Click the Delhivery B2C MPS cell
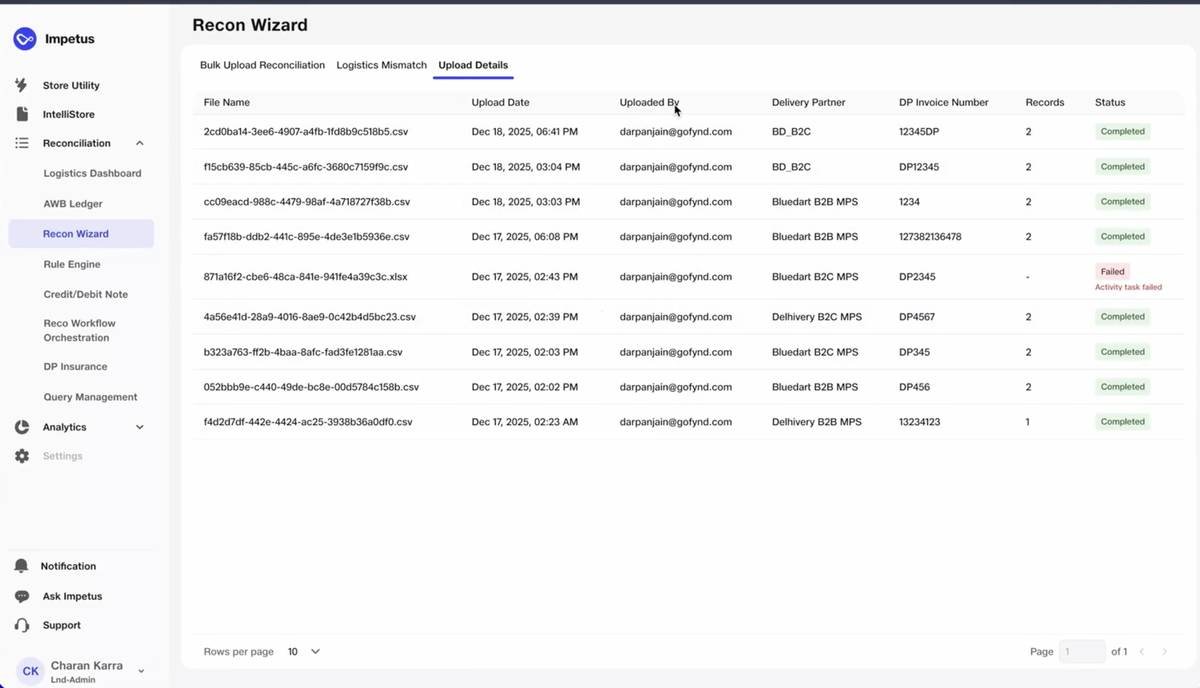This screenshot has height=688, width=1200. 817,317
